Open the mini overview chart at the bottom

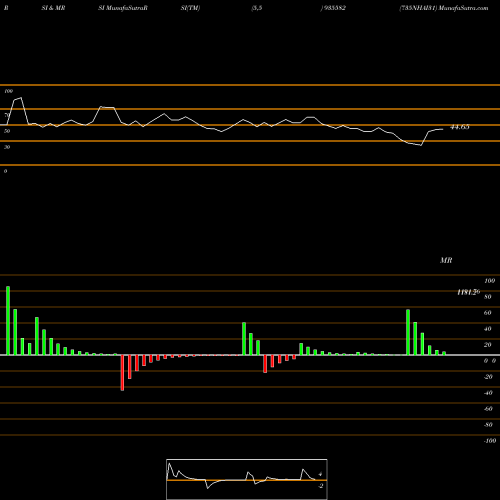[x=247, y=479]
